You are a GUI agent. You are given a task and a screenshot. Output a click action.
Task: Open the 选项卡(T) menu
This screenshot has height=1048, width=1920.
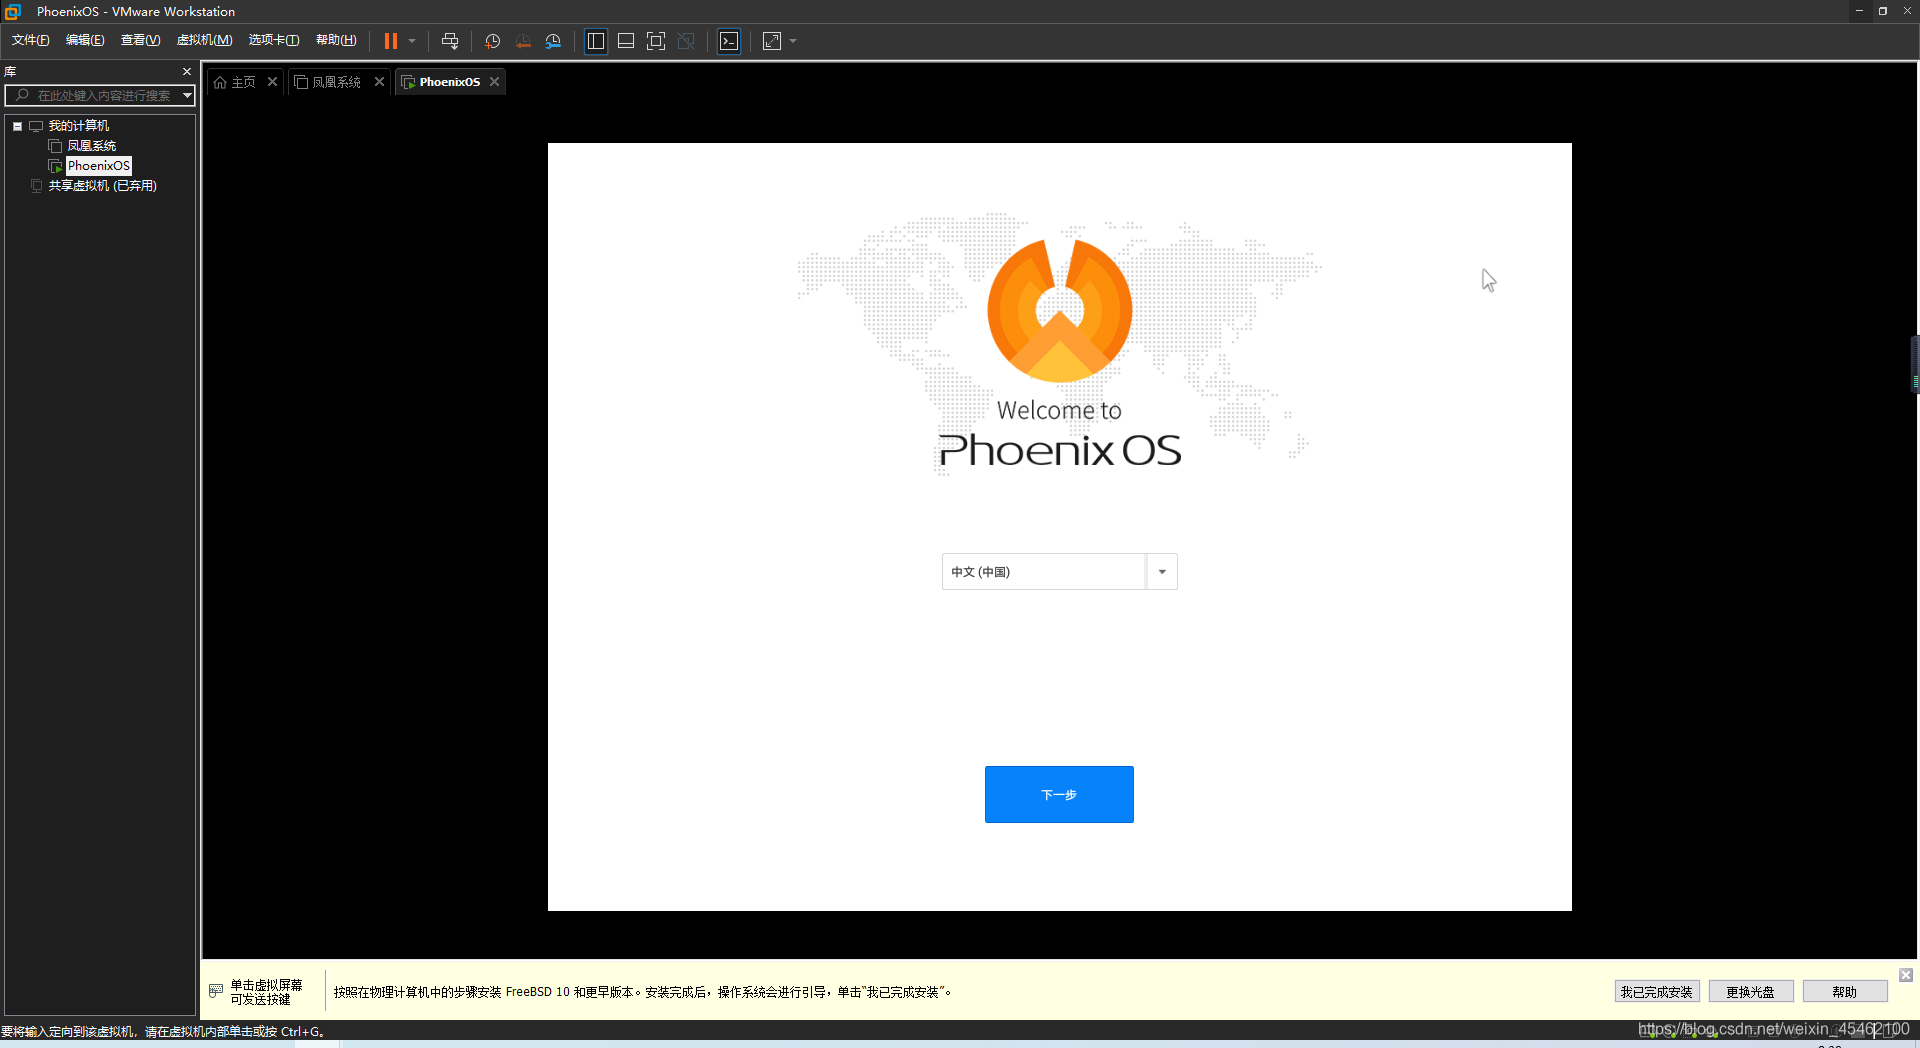click(274, 40)
